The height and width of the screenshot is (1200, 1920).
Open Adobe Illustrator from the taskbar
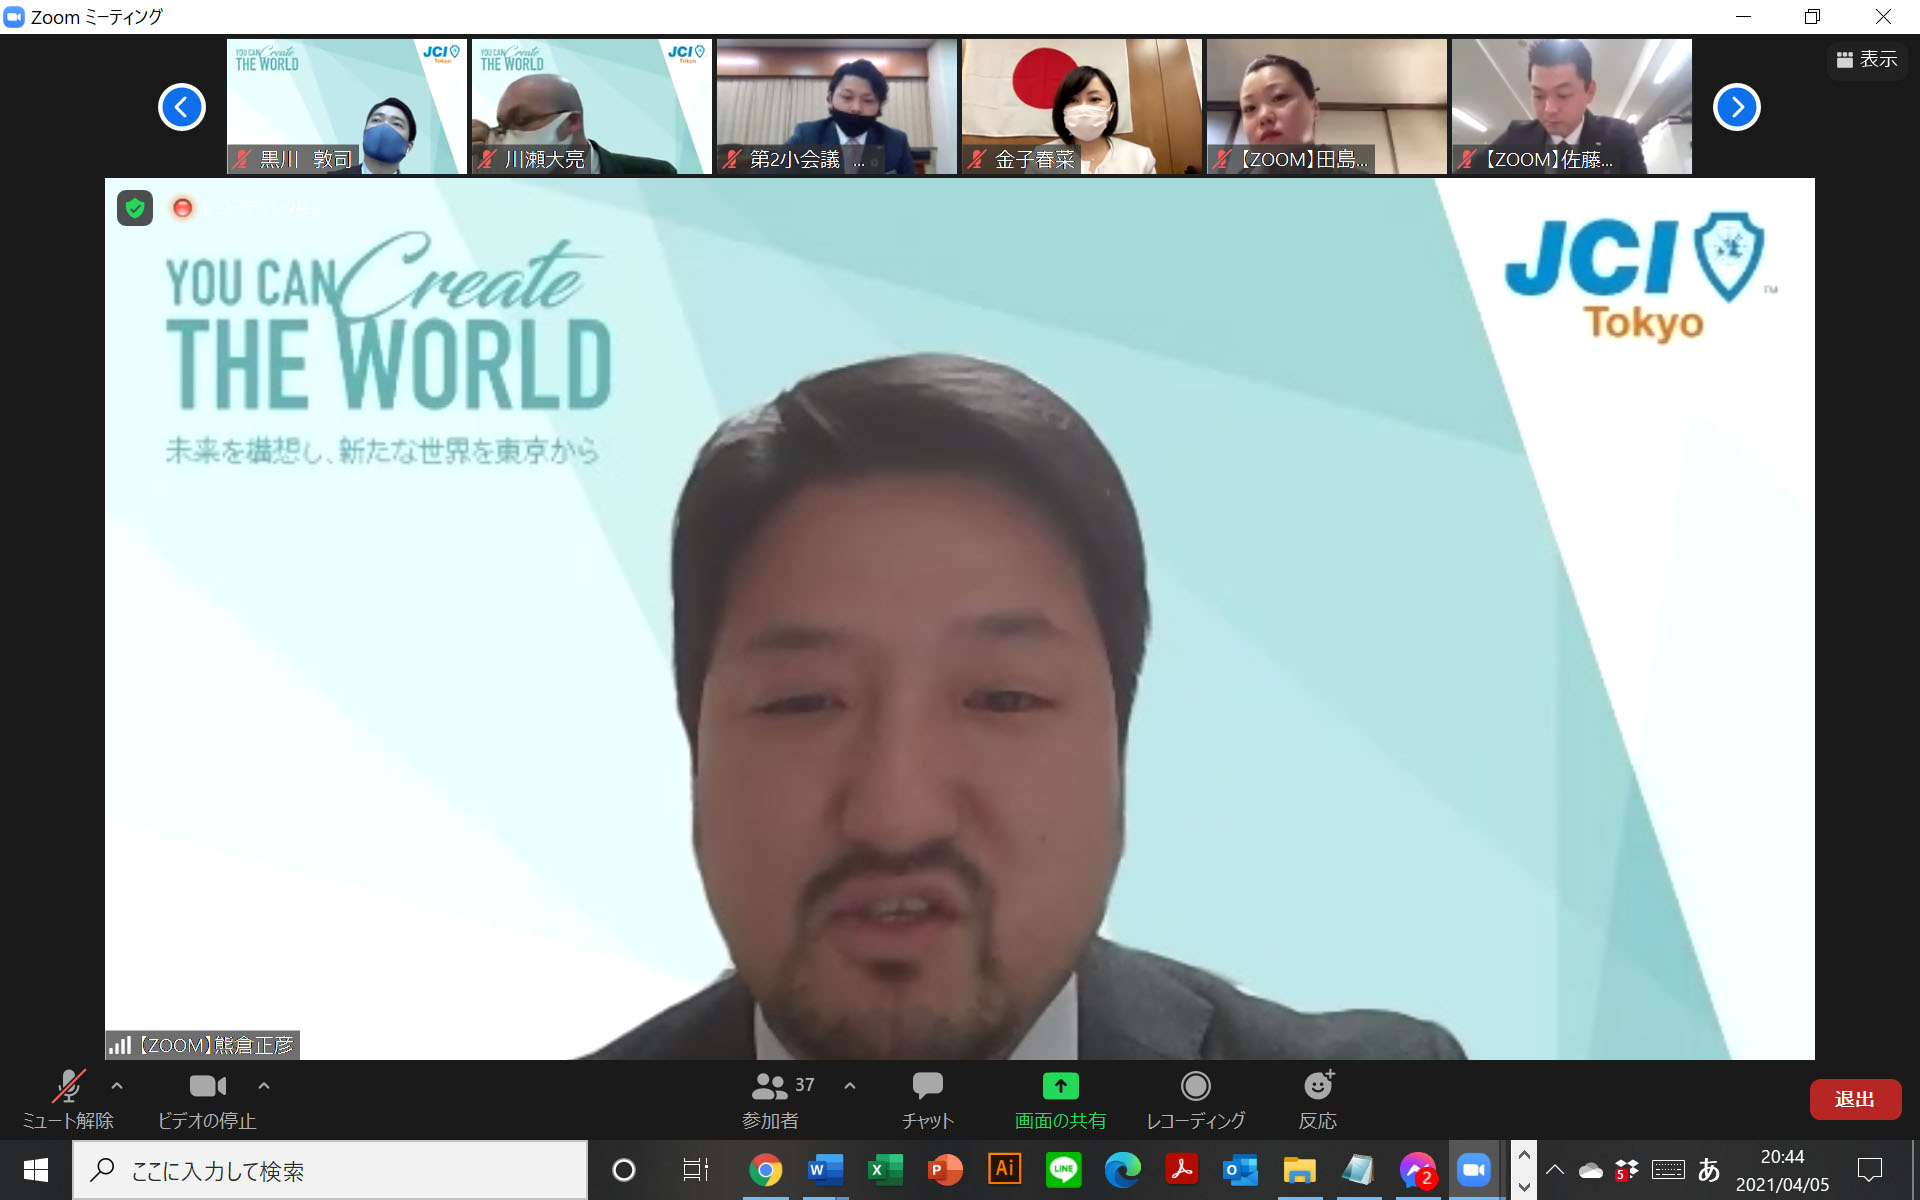pyautogui.click(x=1004, y=1169)
